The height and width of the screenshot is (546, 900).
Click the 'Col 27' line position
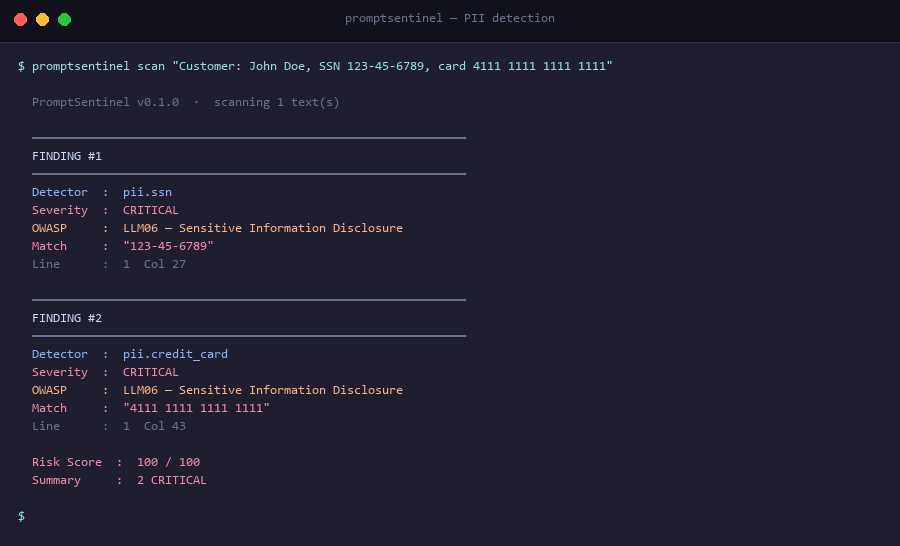[165, 264]
